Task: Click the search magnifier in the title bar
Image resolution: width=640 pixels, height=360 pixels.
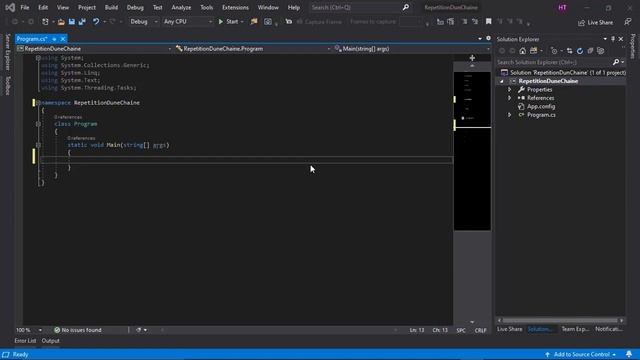Action: (x=406, y=7)
